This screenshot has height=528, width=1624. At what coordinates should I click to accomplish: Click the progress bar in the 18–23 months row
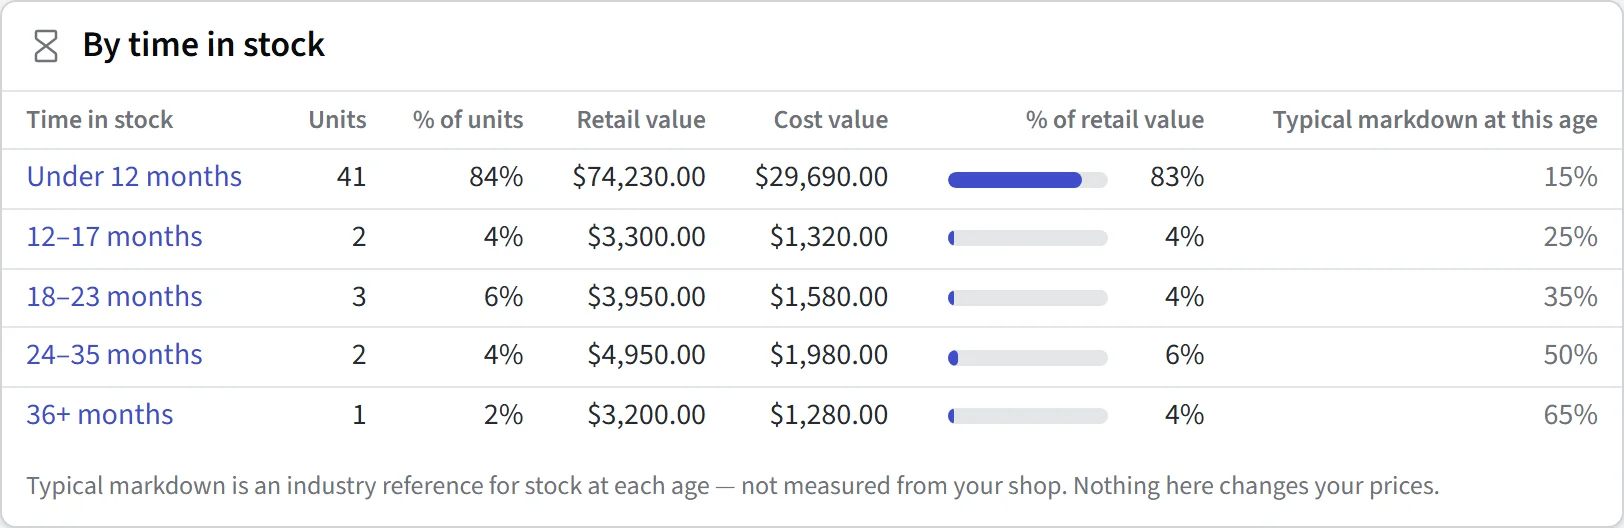point(1028,298)
